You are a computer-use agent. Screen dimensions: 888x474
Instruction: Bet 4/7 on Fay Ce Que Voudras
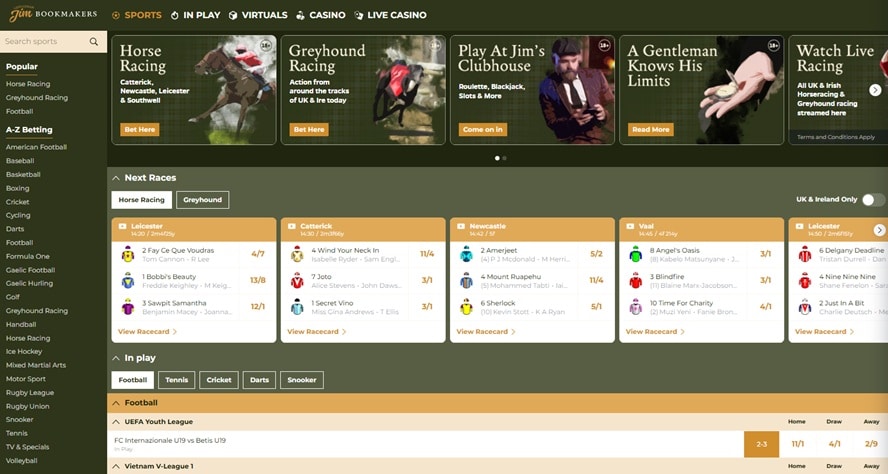pyautogui.click(x=258, y=254)
